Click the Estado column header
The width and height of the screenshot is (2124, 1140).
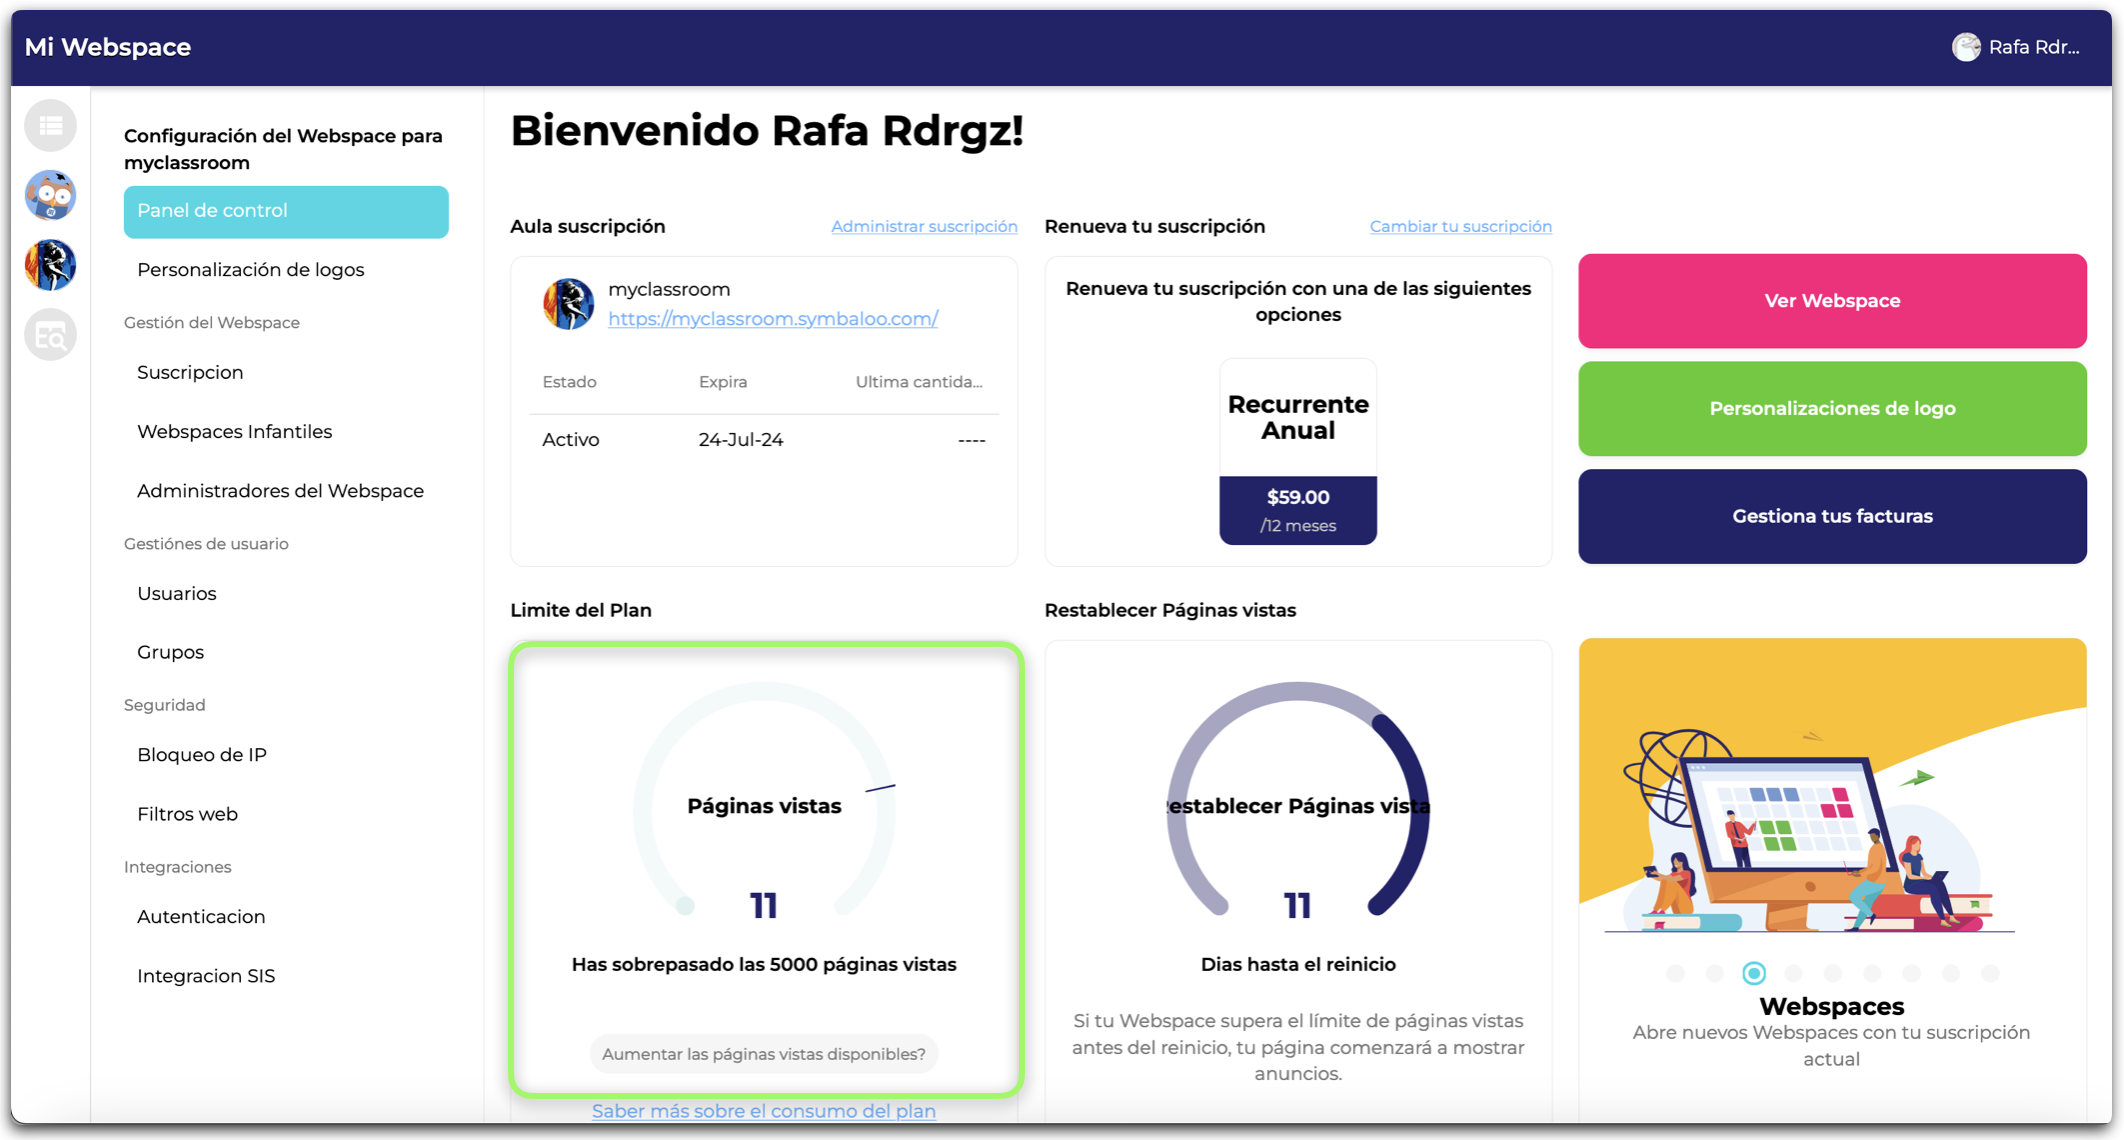tap(569, 382)
